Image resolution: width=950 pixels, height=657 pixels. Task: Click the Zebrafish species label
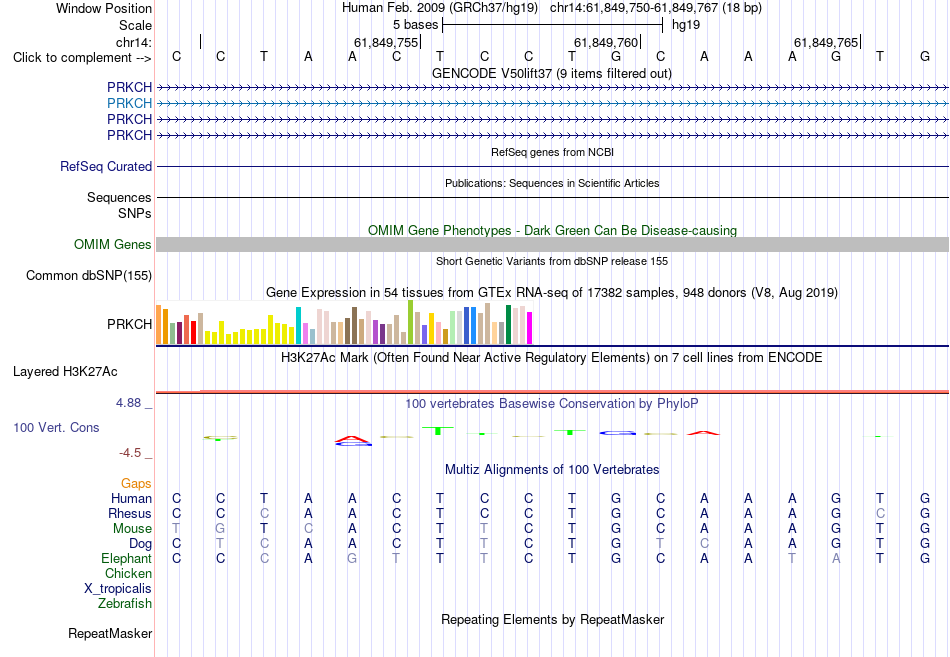tap(125, 604)
